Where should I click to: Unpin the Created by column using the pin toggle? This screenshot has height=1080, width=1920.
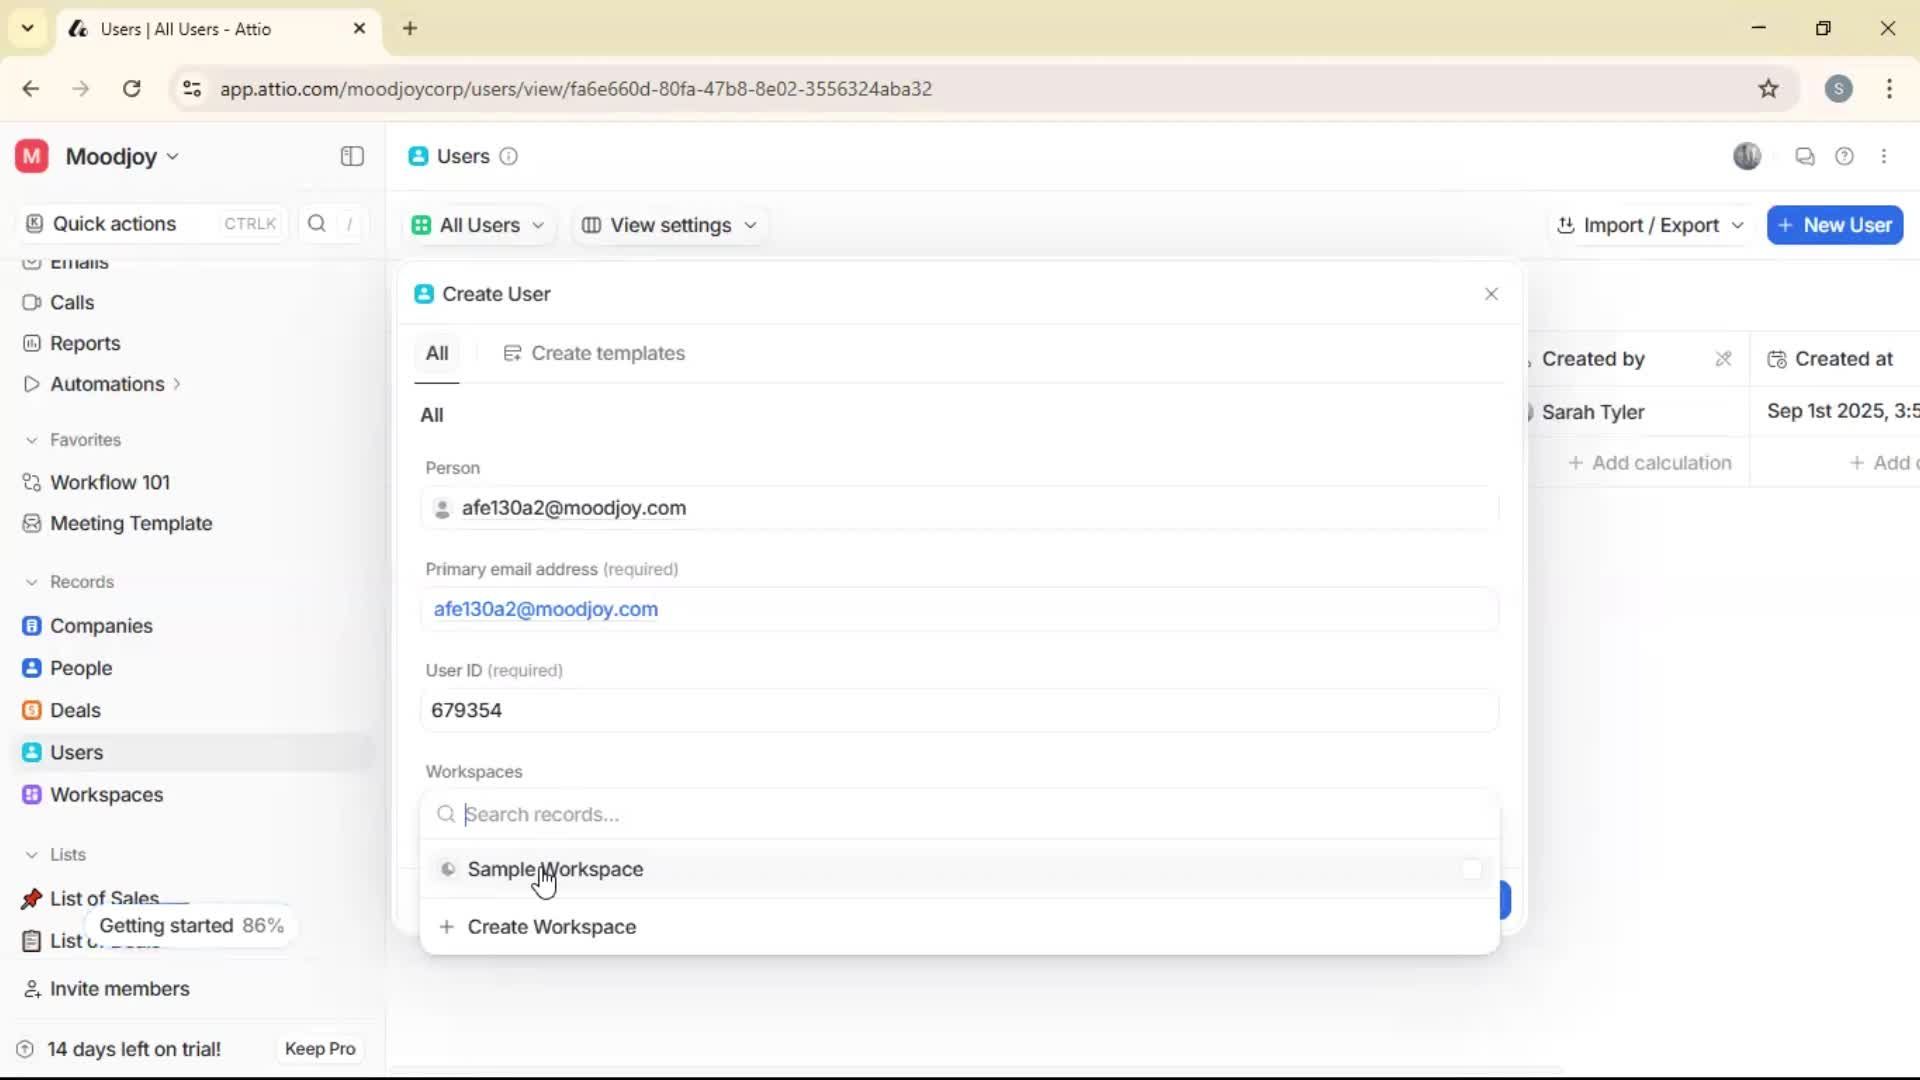pos(1723,358)
